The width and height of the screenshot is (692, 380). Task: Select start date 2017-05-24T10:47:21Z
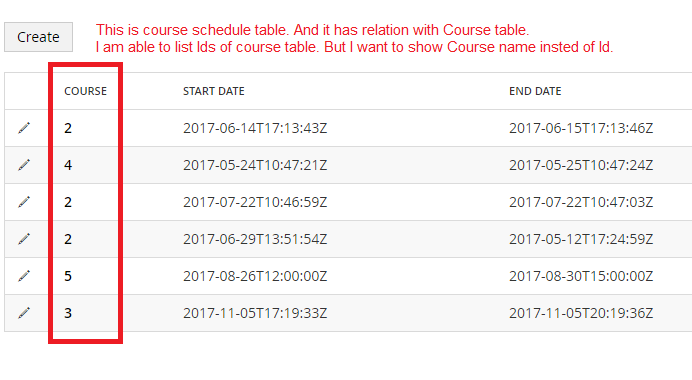tap(255, 165)
